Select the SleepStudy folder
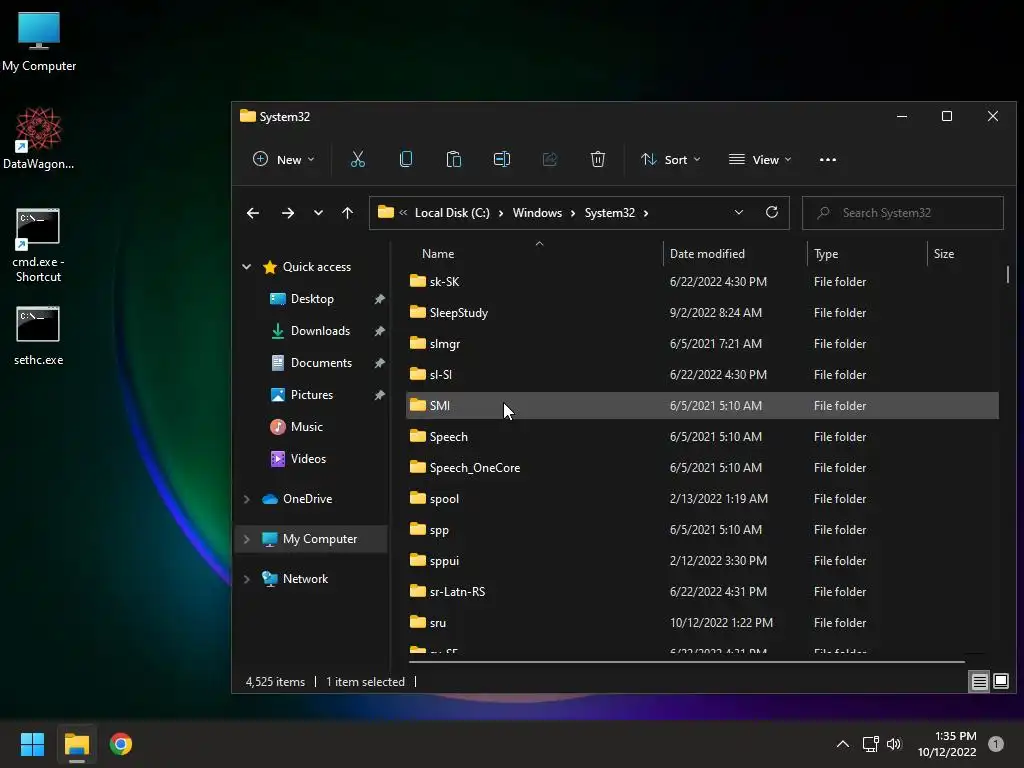The width and height of the screenshot is (1024, 768). coord(702,313)
